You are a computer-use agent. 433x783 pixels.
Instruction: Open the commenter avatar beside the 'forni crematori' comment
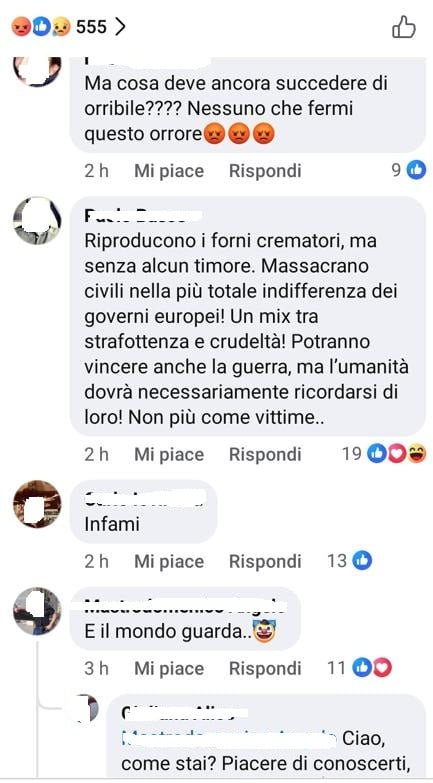[37, 221]
